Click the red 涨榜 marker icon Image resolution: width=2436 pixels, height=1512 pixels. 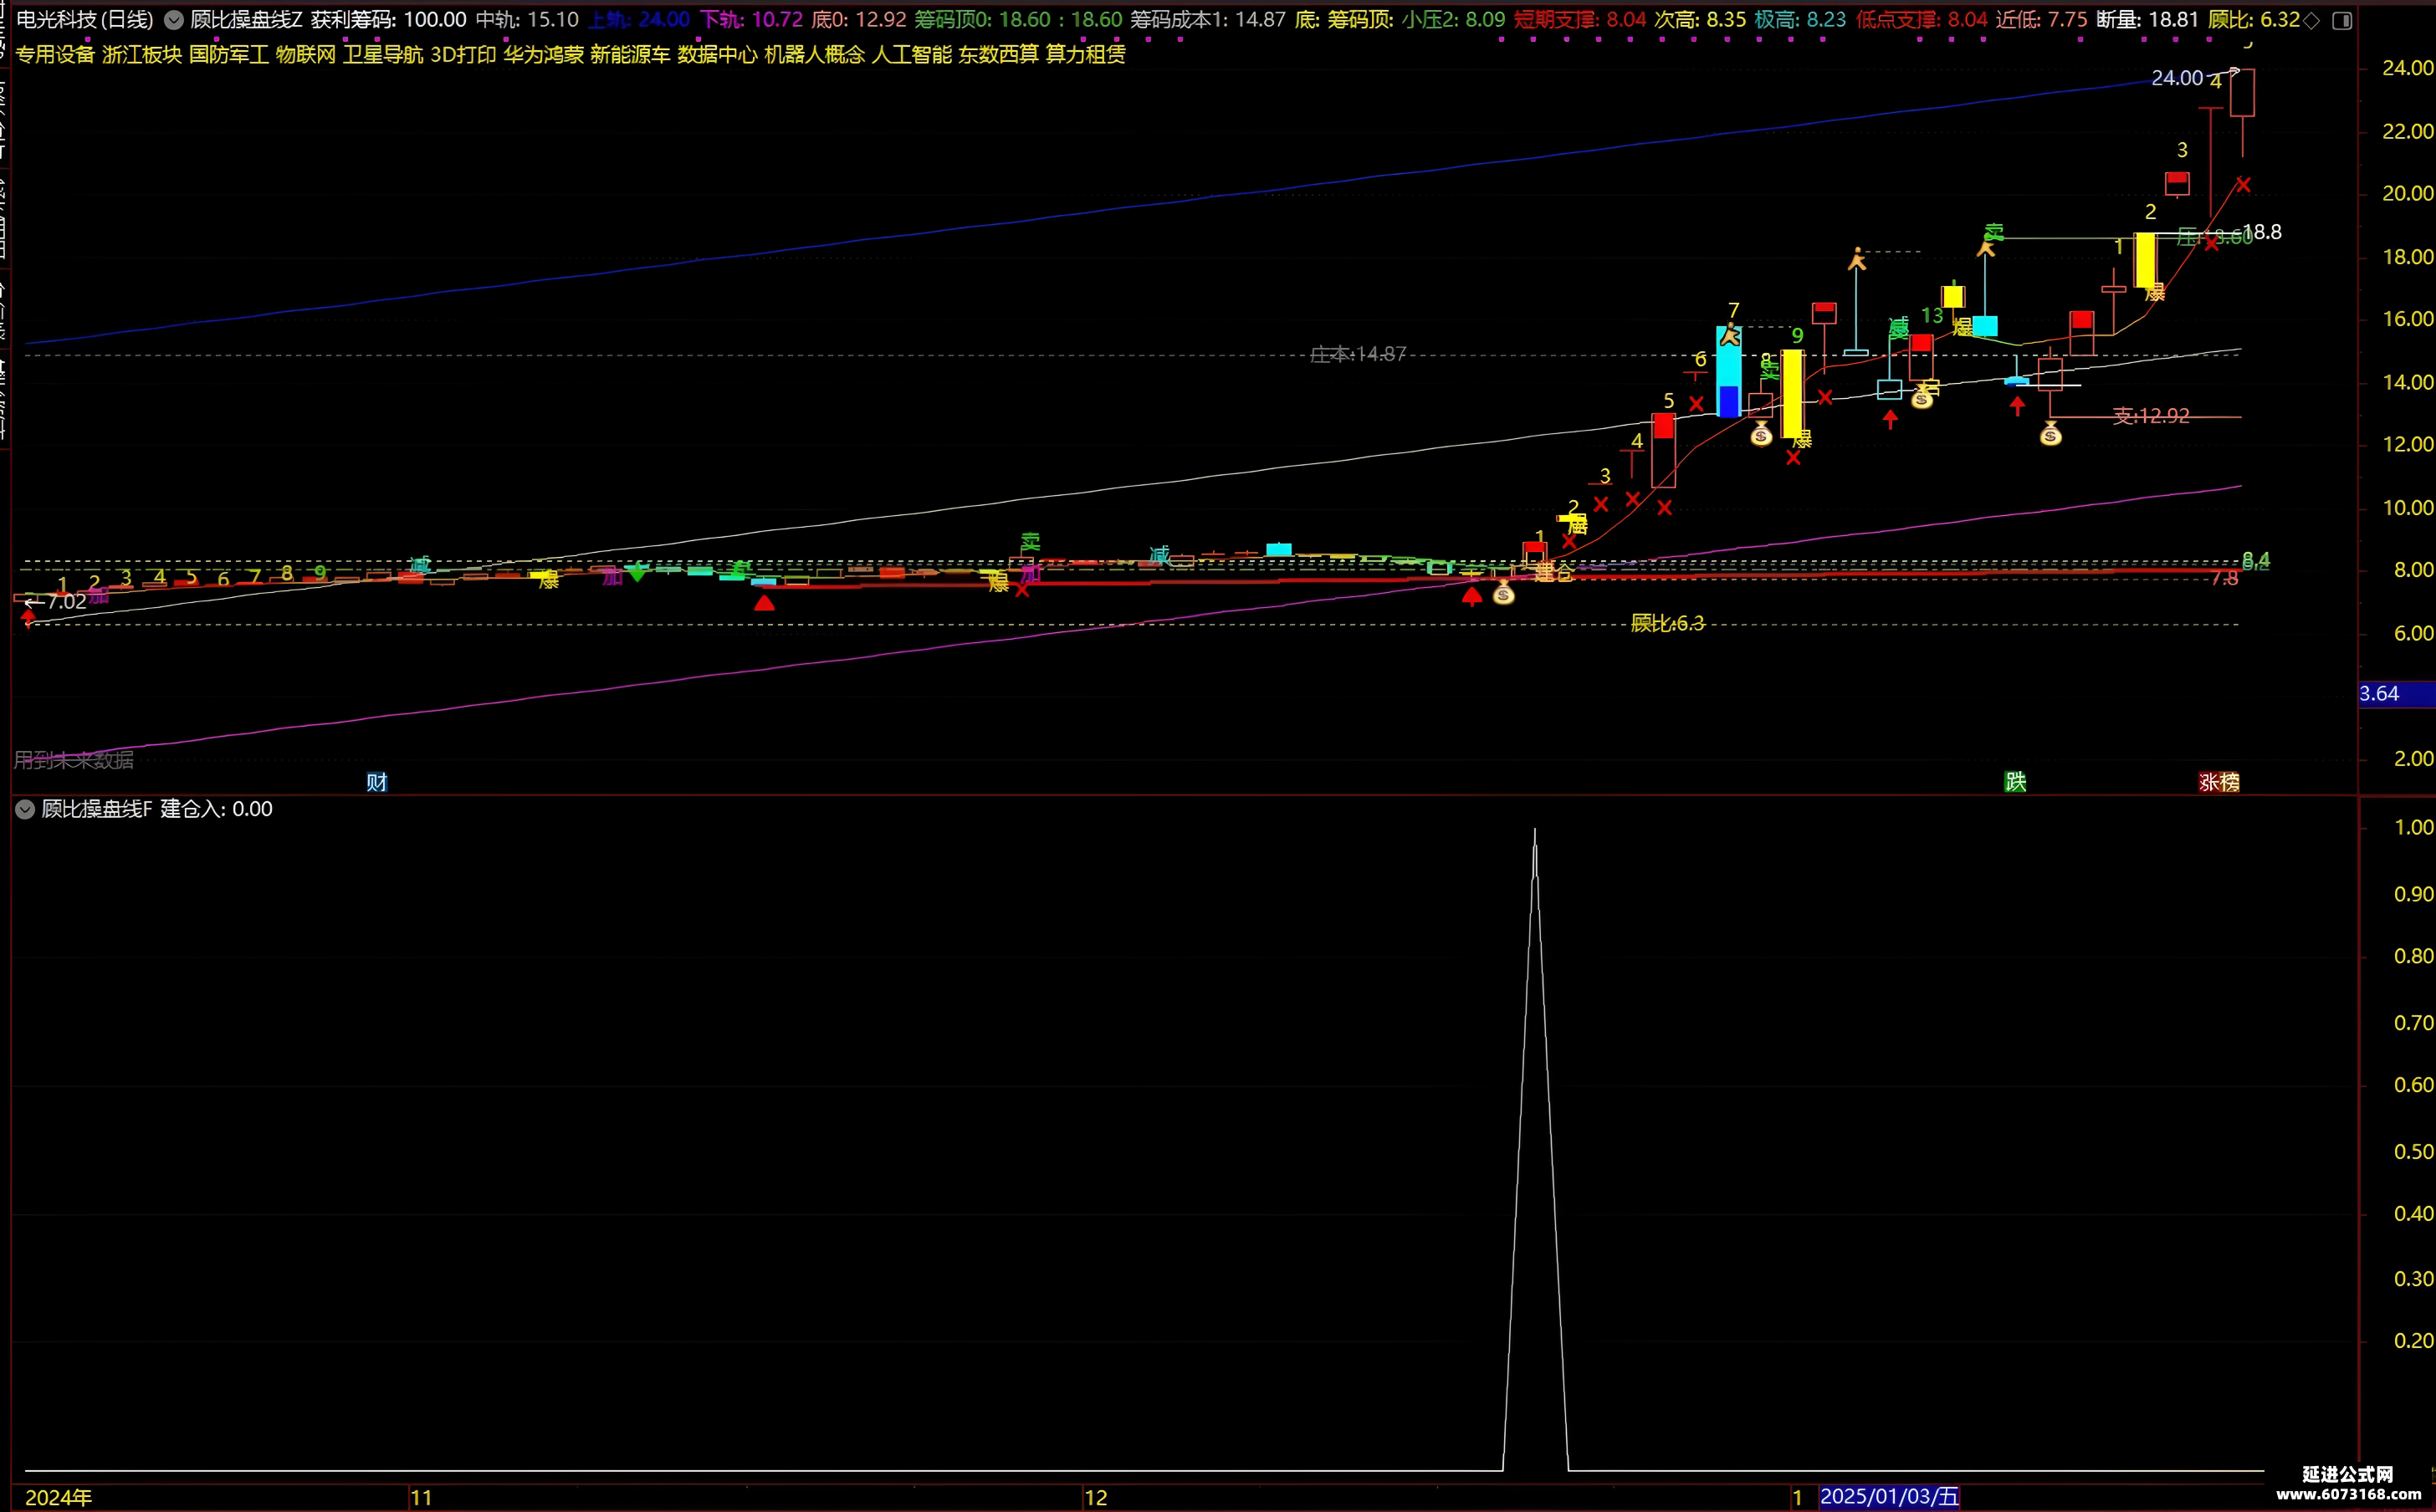coord(2219,782)
